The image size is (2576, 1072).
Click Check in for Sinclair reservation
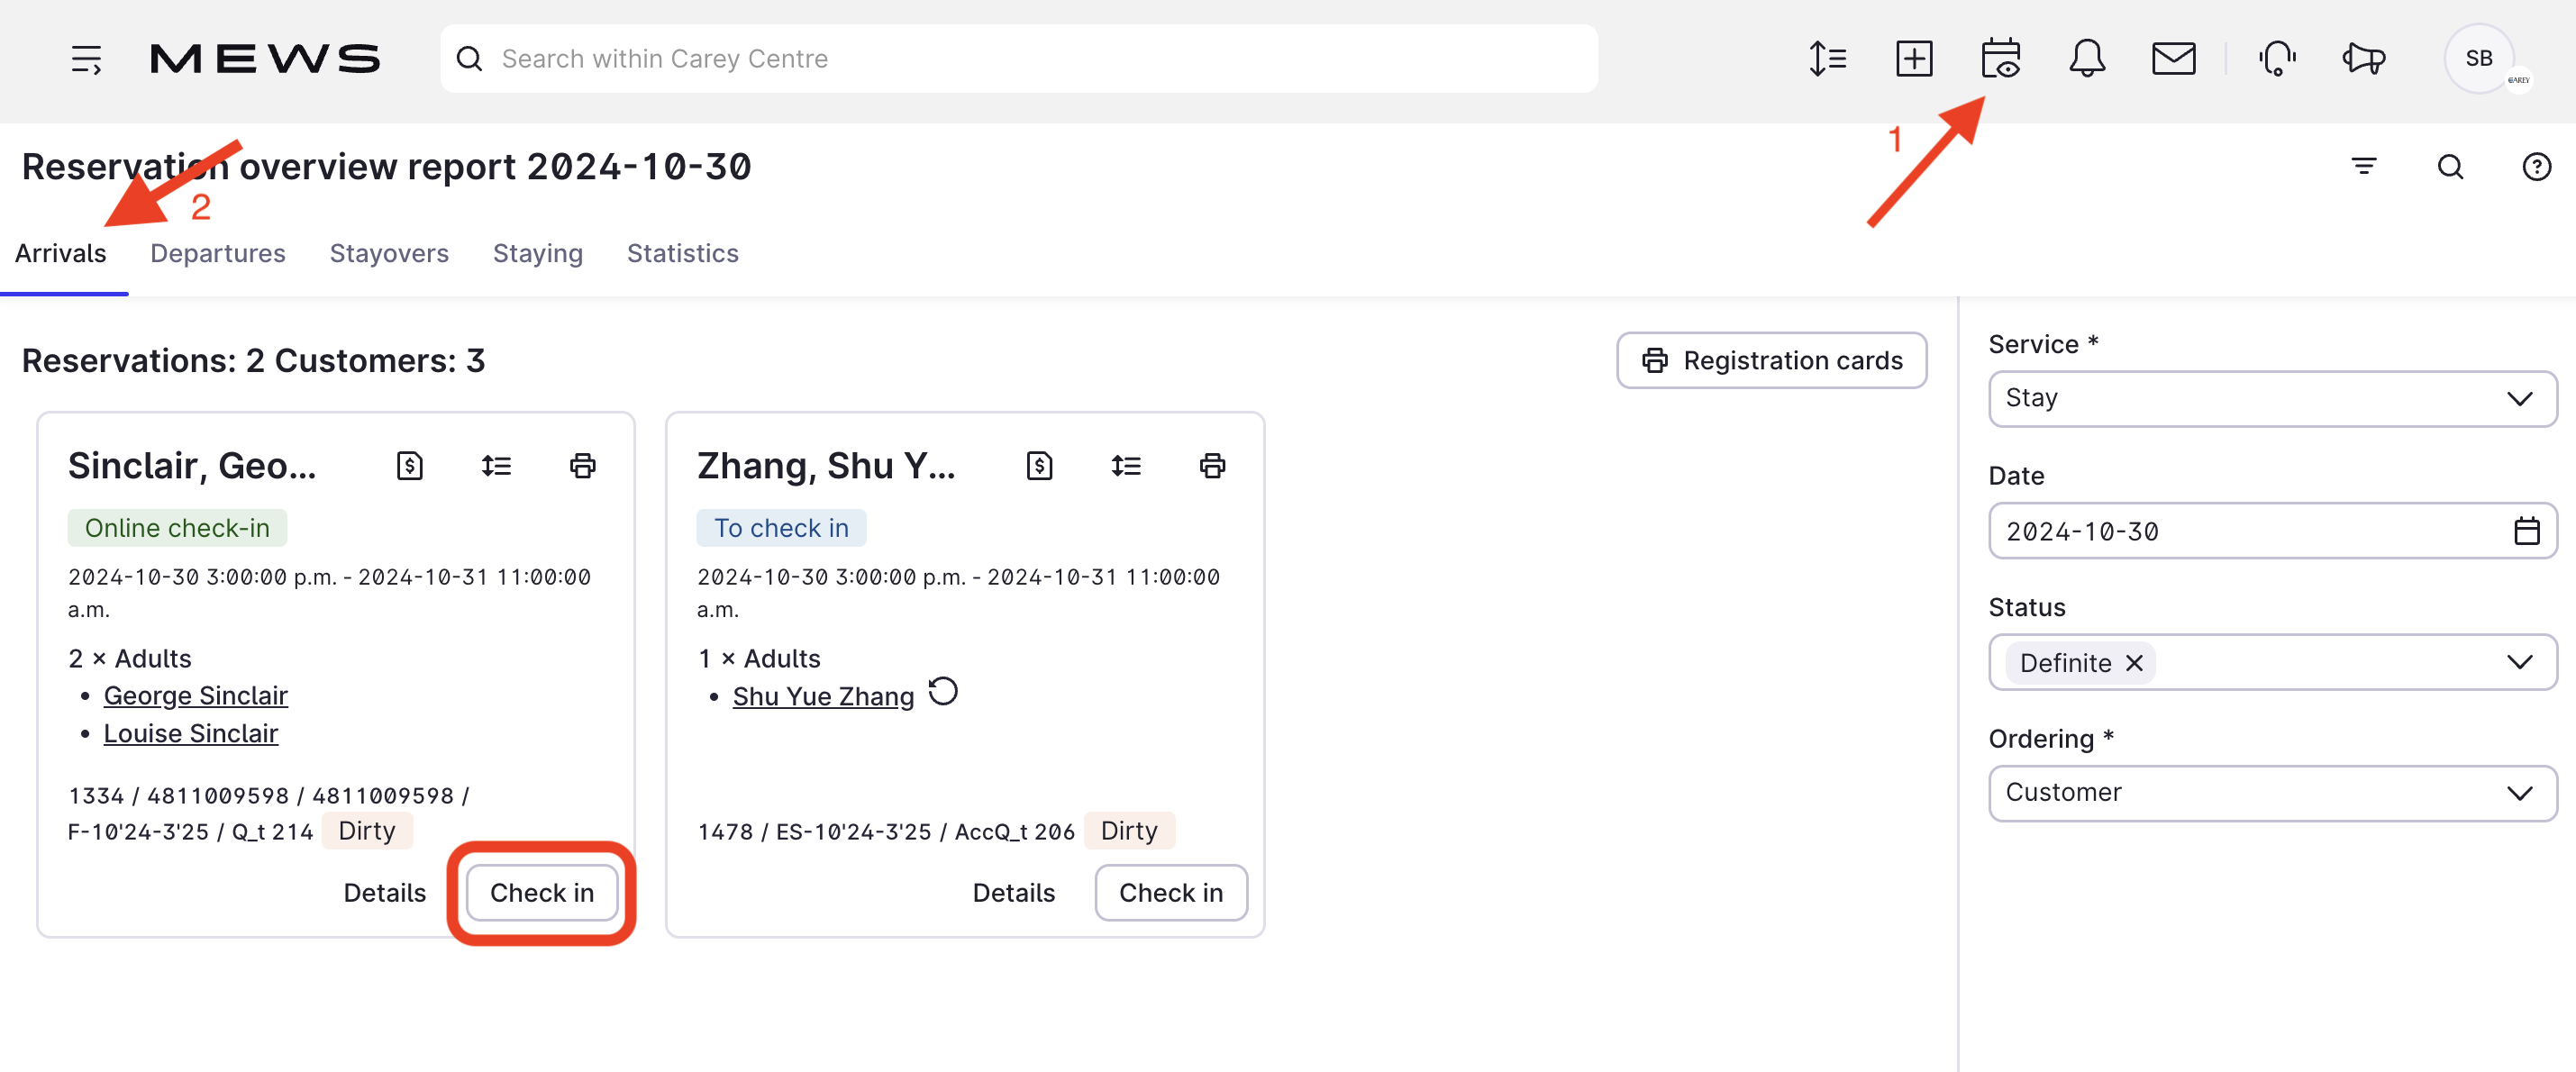pyautogui.click(x=541, y=892)
